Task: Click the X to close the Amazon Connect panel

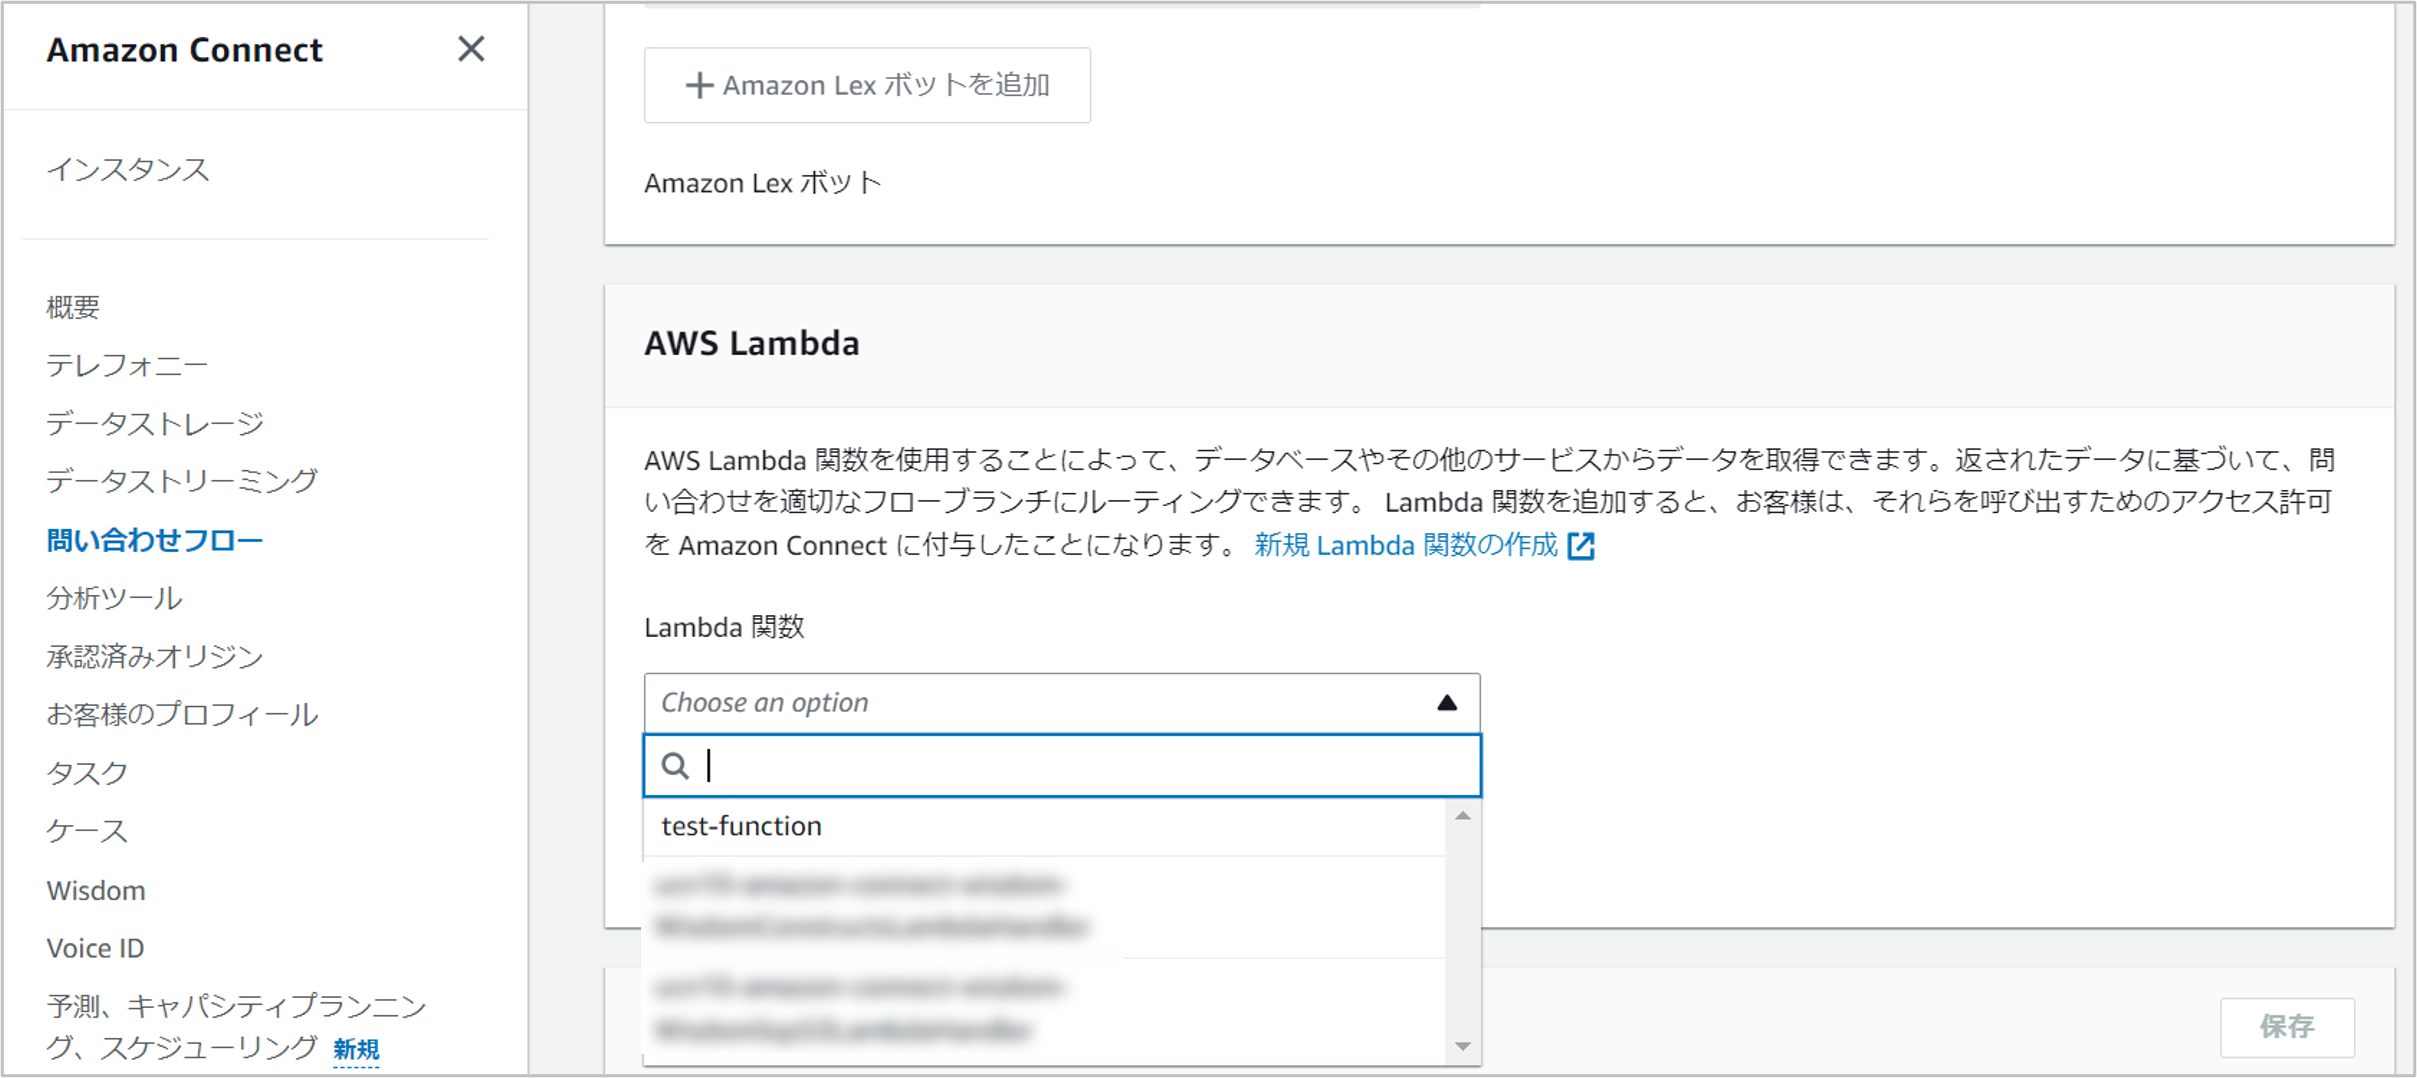Action: pos(471,49)
